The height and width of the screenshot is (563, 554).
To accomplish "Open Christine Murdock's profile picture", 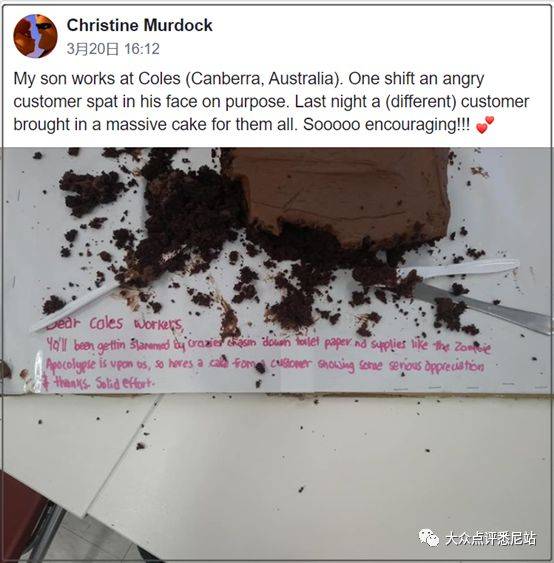I will click(35, 36).
